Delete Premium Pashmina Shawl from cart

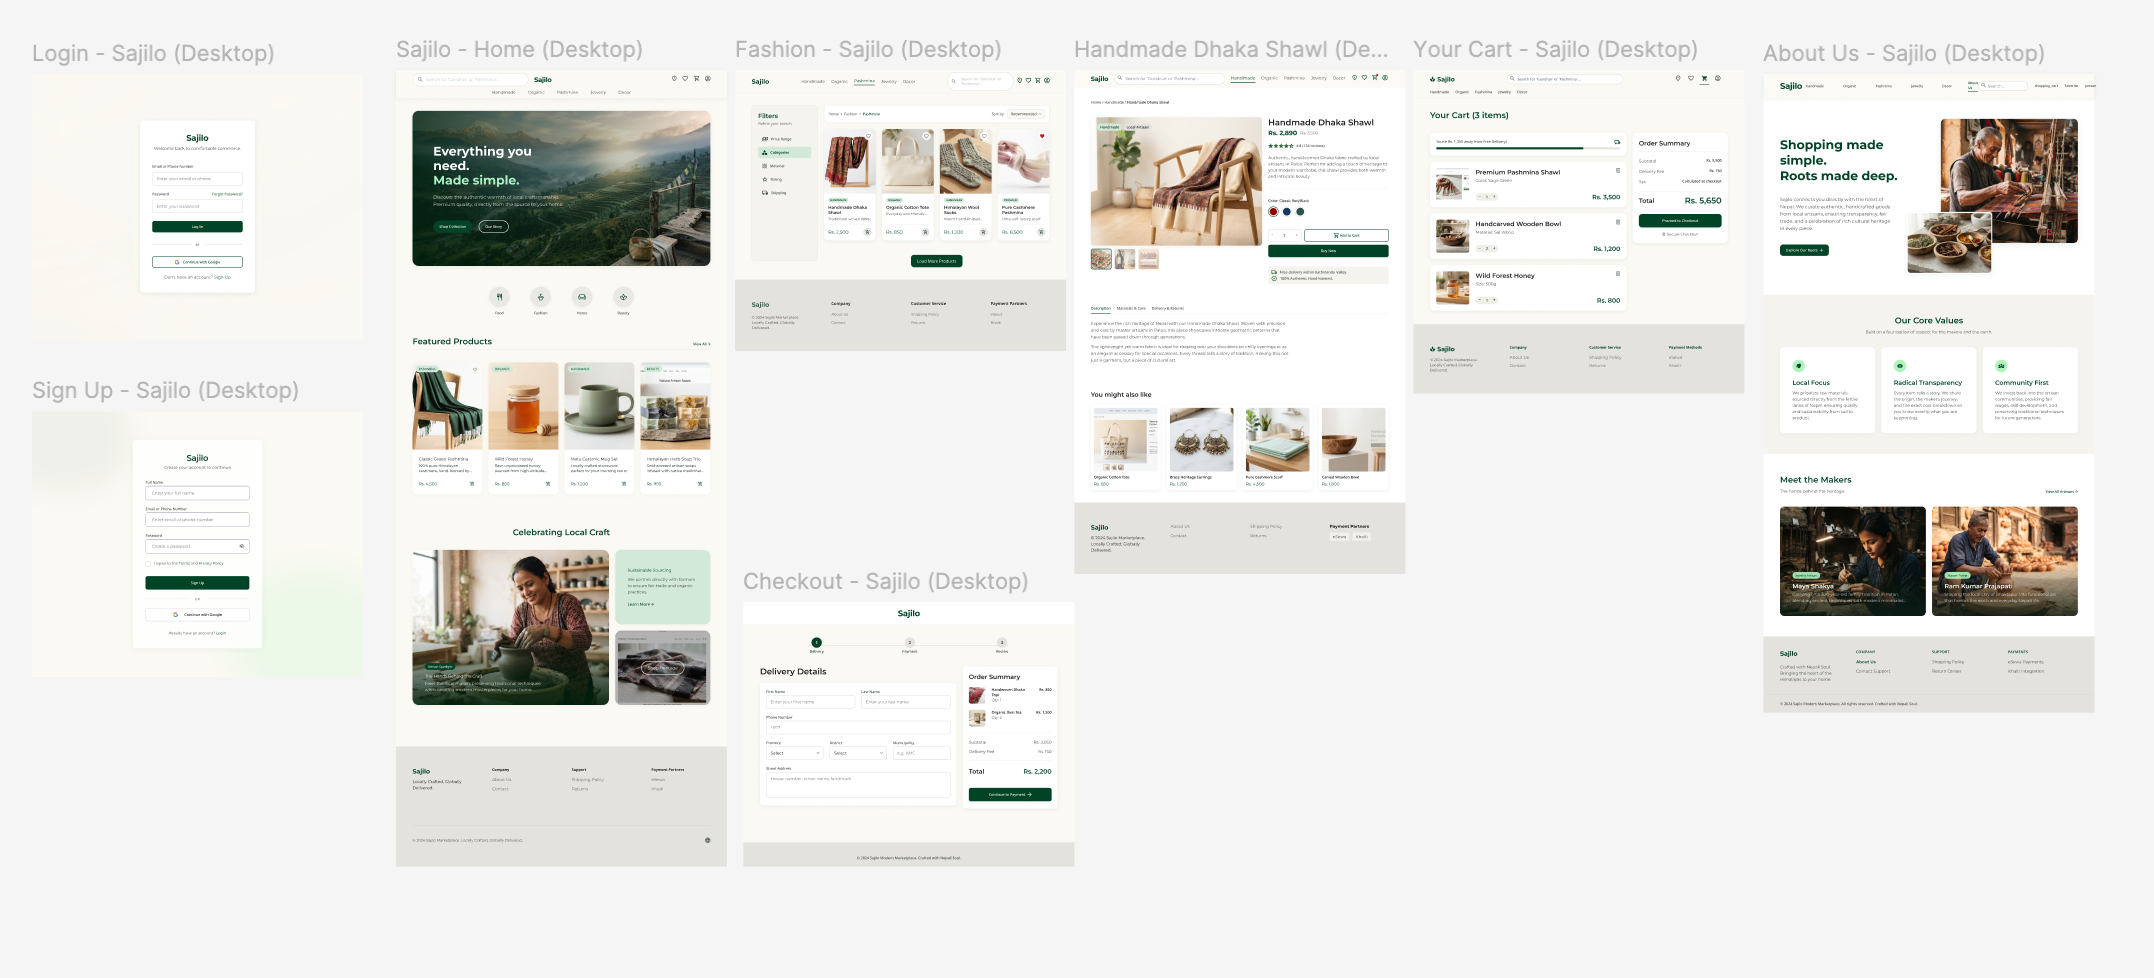(1618, 170)
